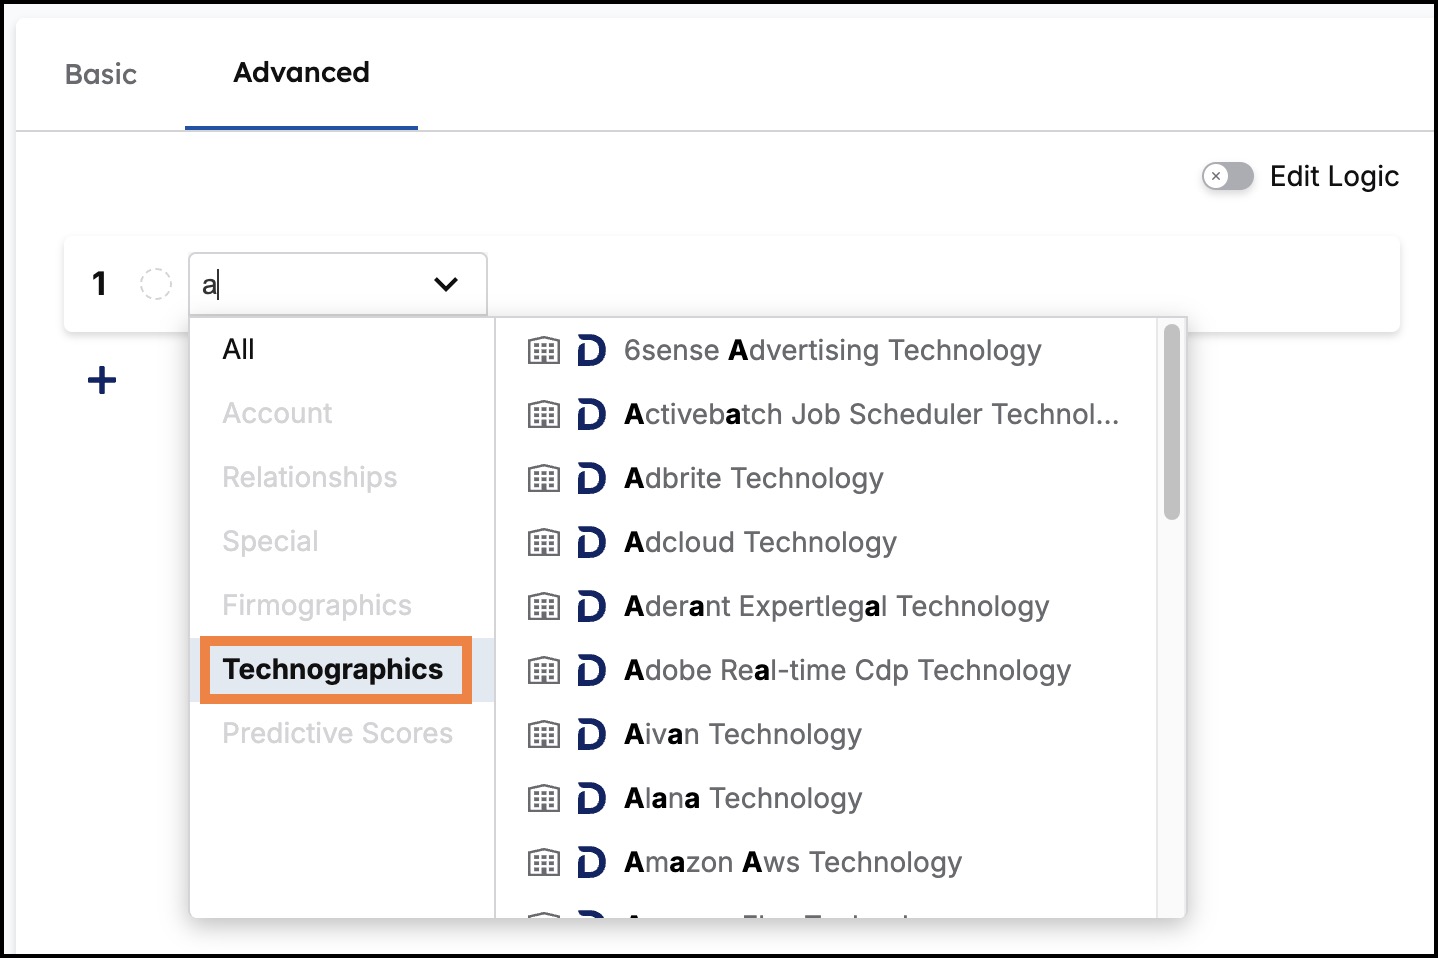The image size is (1438, 958).
Task: Click the D logo beside Aderant Expertlegal Technology
Action: (x=591, y=606)
